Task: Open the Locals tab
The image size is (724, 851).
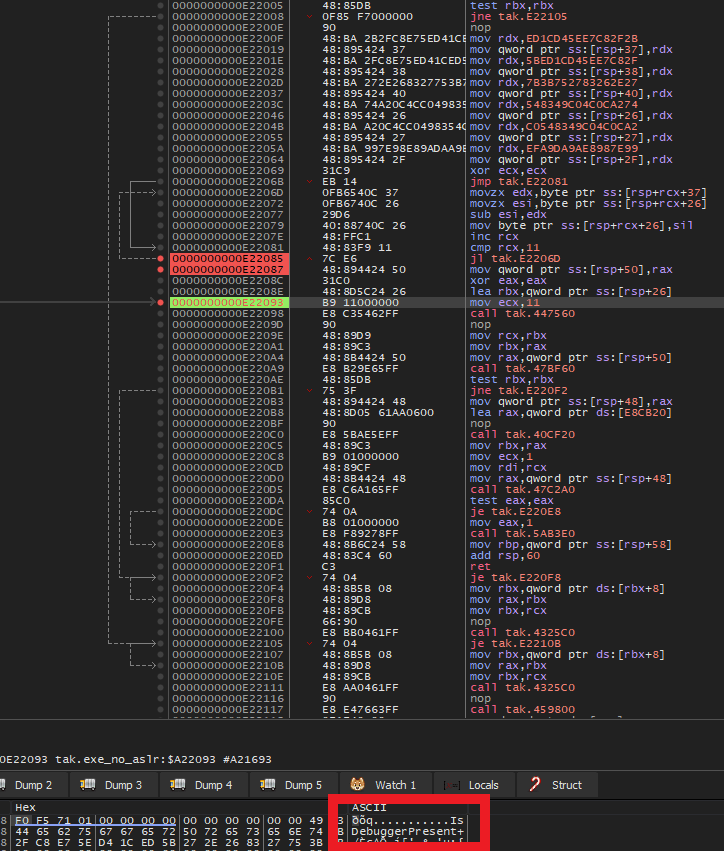Action: point(472,785)
